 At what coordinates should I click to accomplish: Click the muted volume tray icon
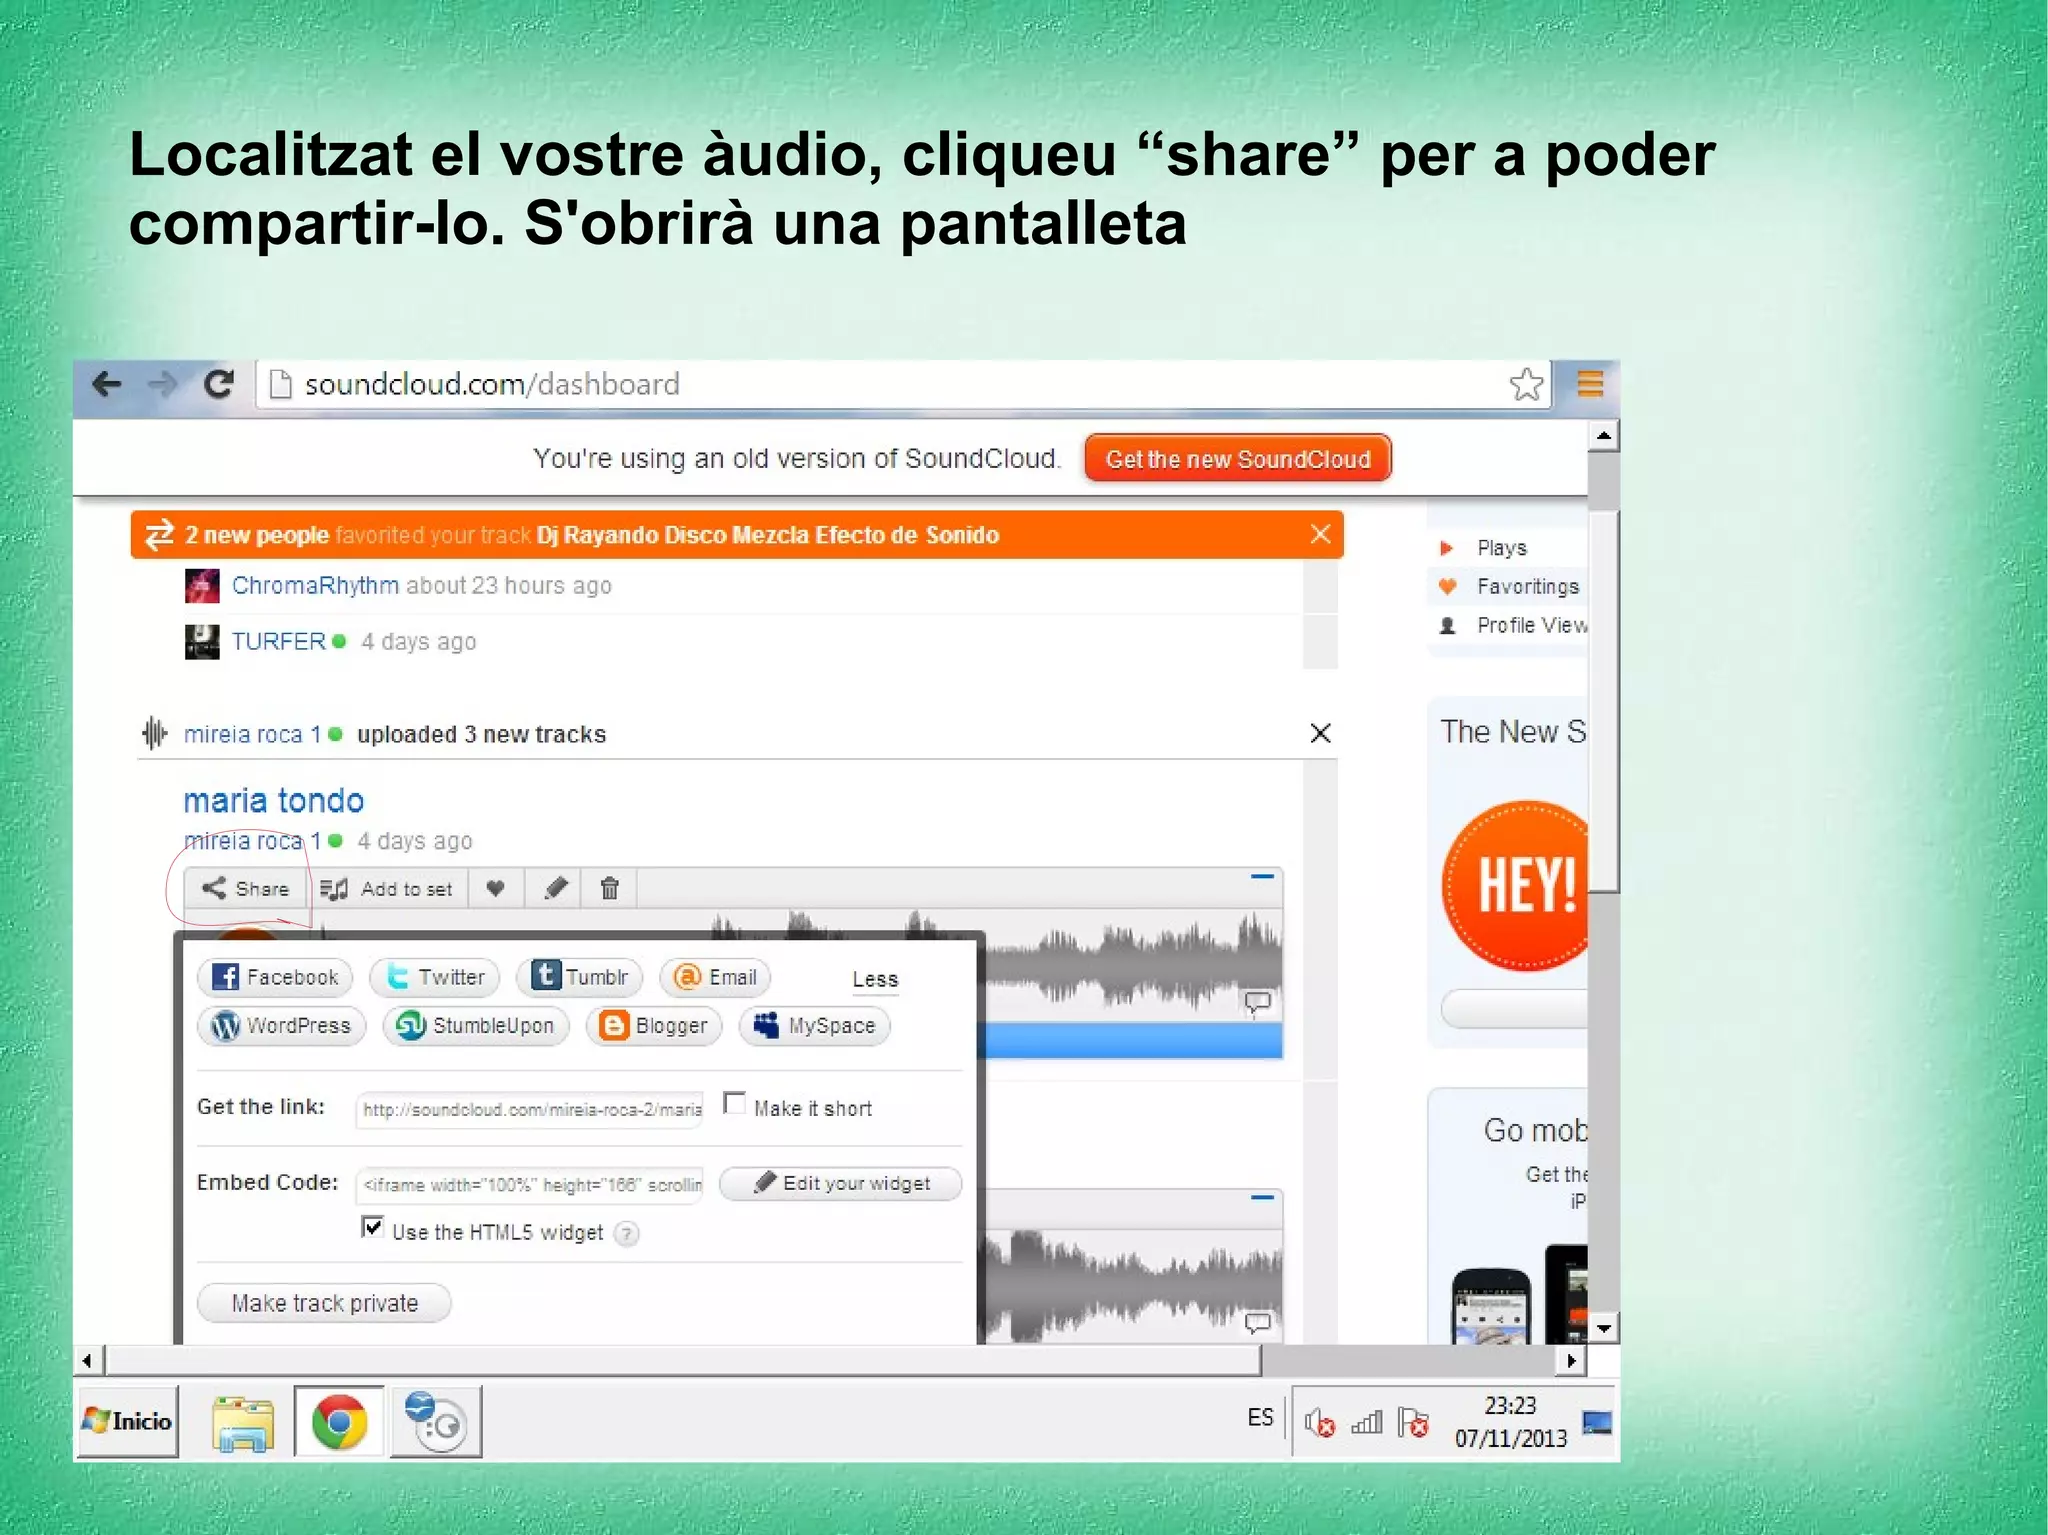[x=1319, y=1422]
